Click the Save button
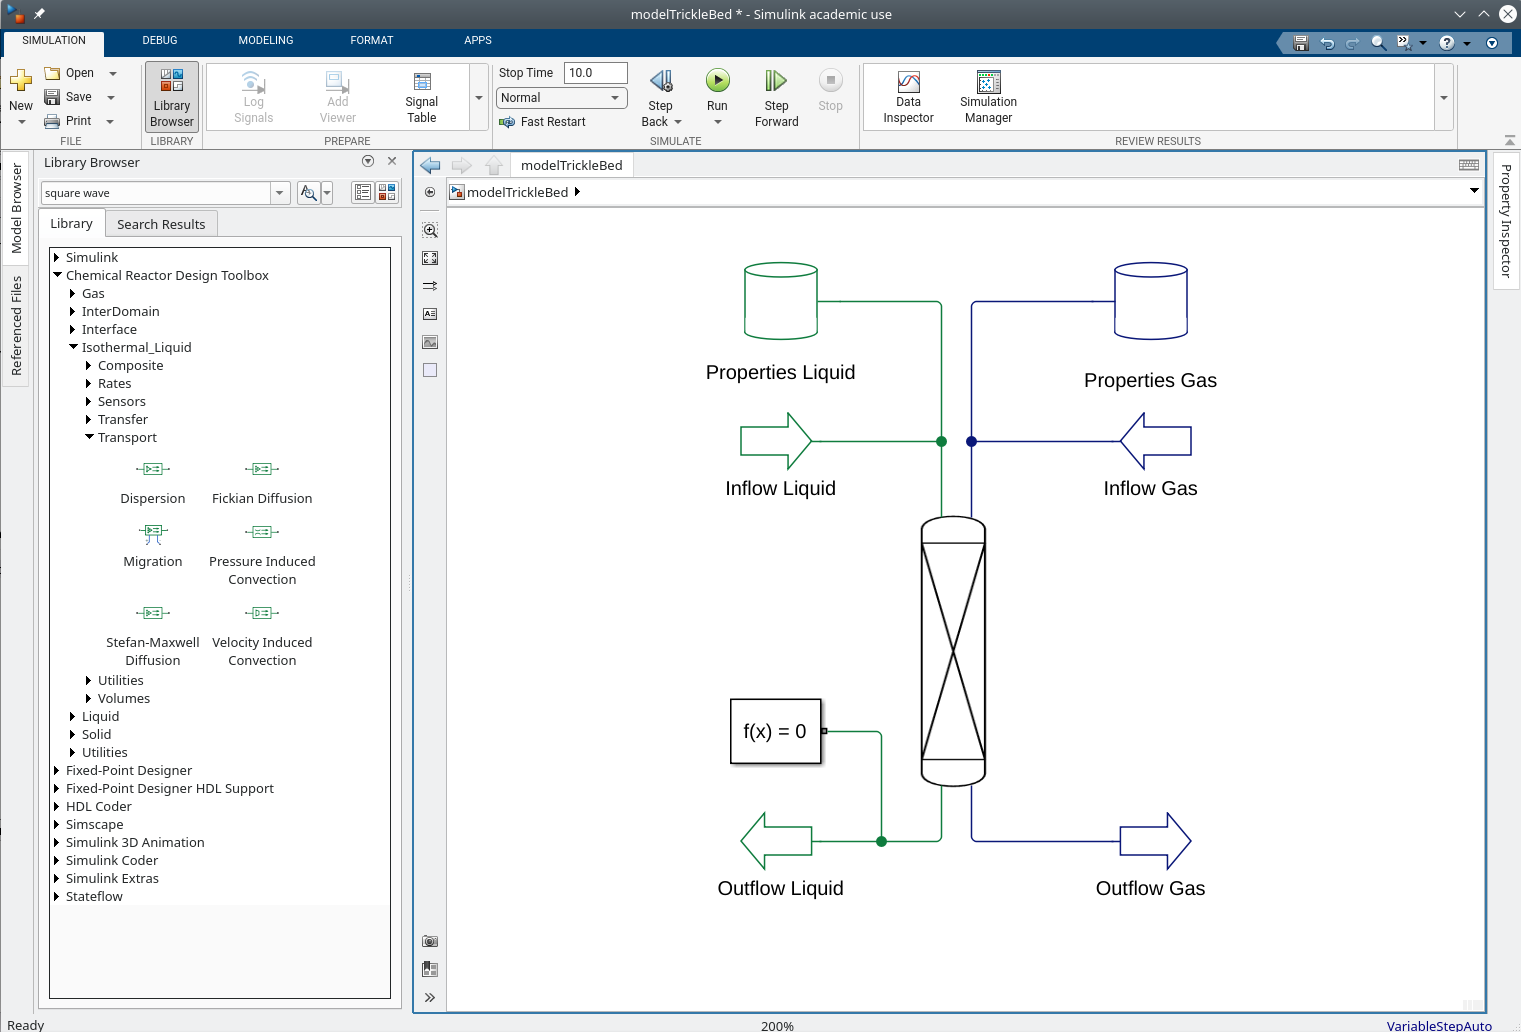Viewport: 1521px width, 1032px height. (68, 97)
